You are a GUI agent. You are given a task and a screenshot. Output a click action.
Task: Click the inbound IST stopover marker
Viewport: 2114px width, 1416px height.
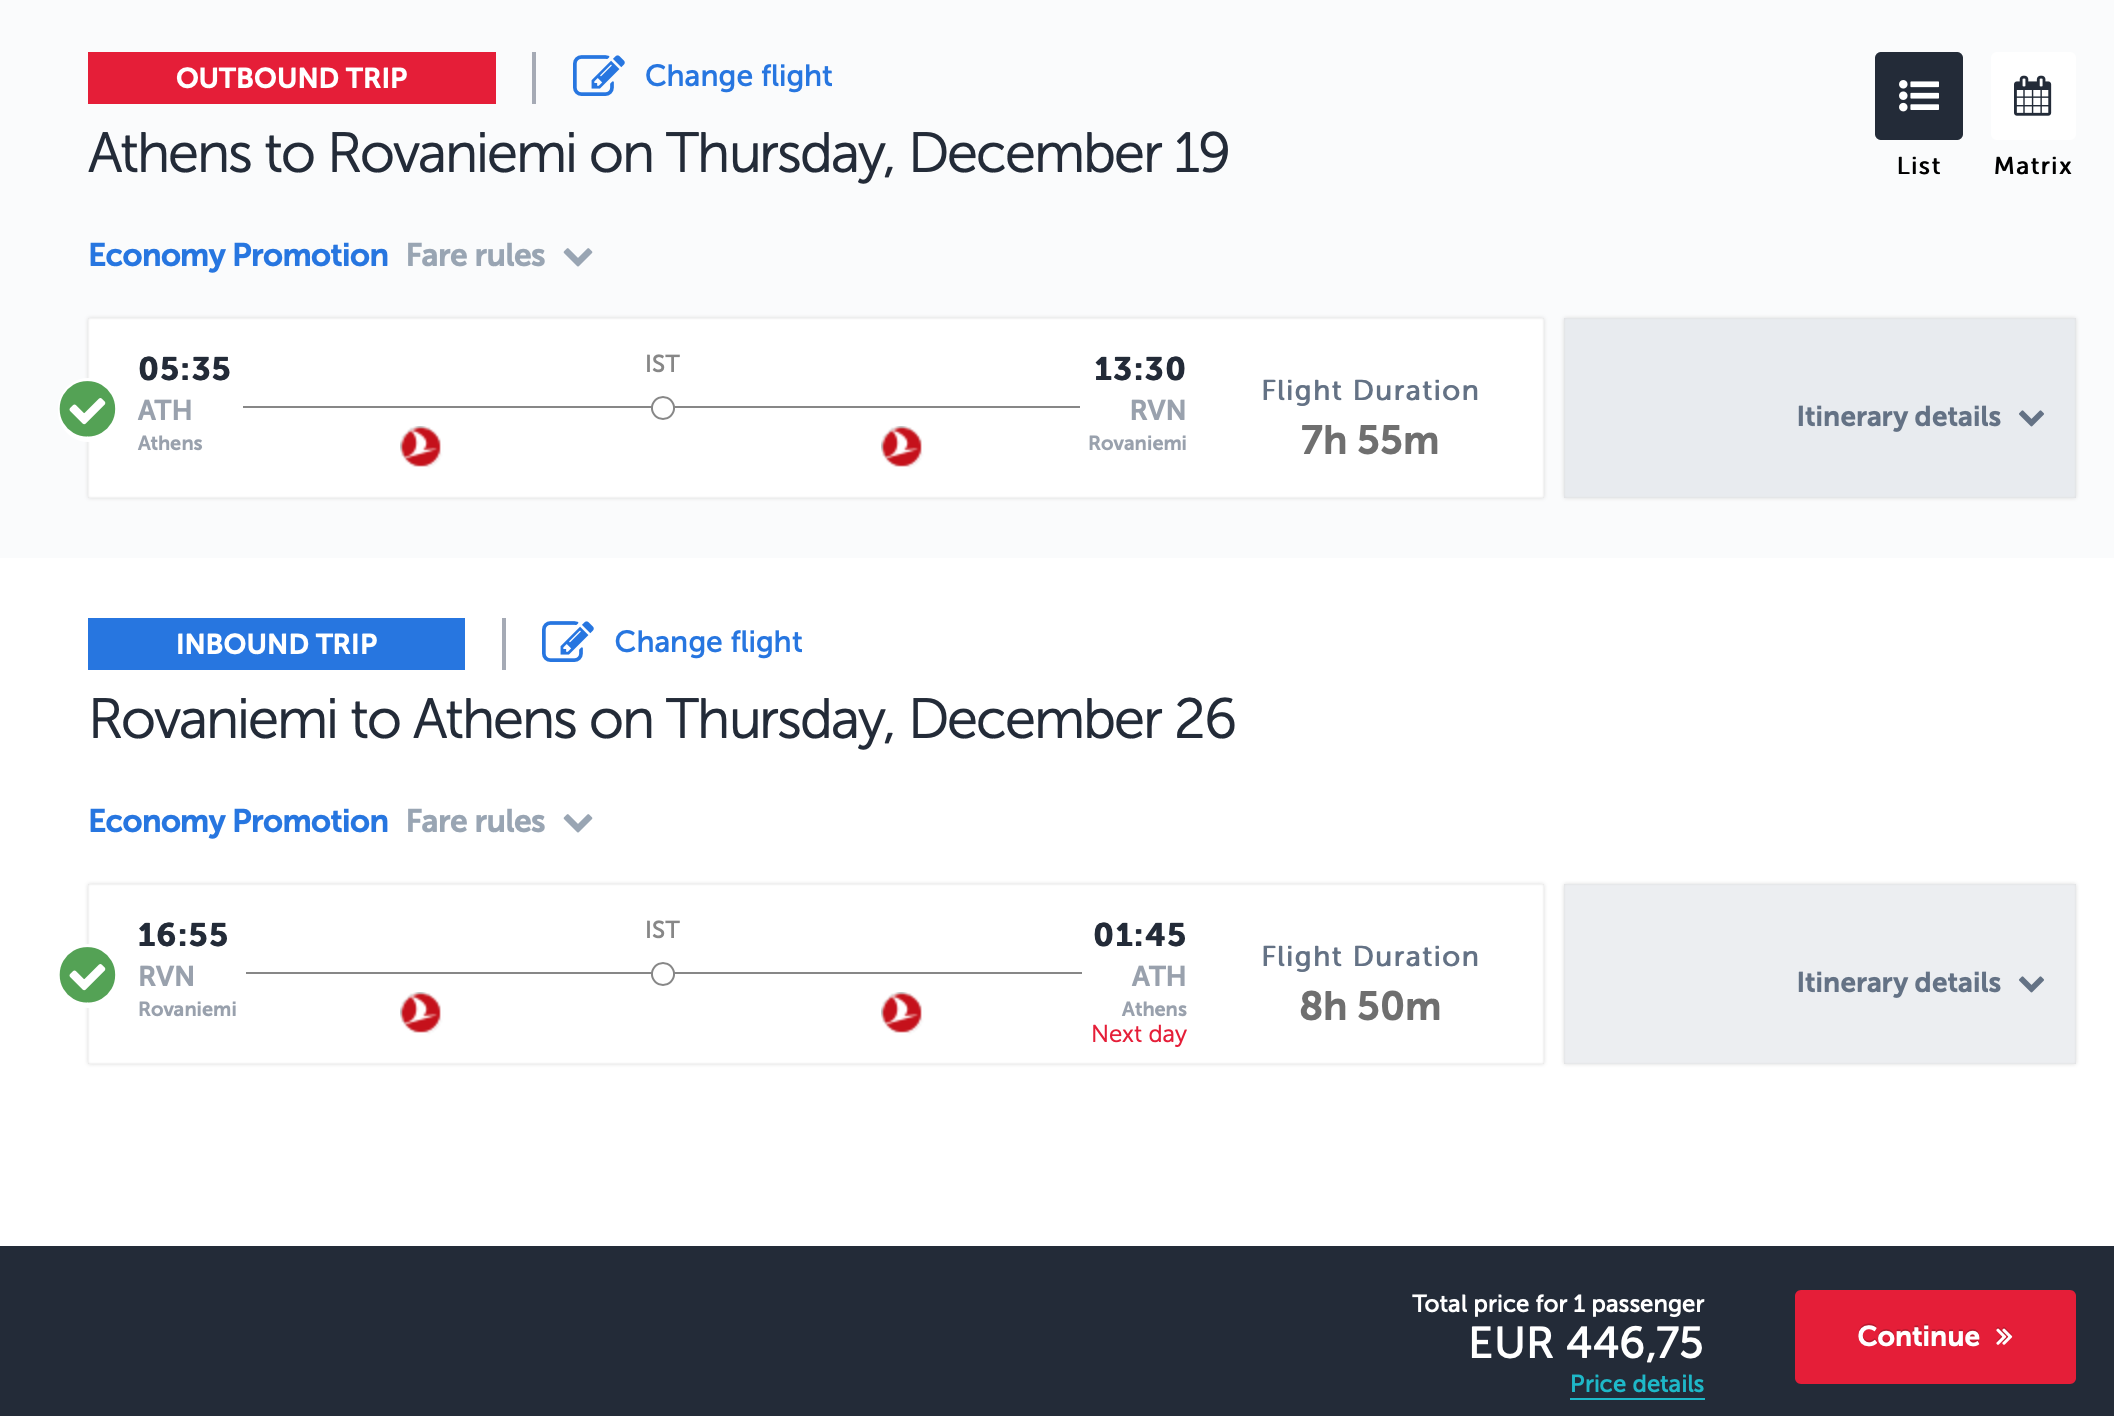tap(662, 974)
